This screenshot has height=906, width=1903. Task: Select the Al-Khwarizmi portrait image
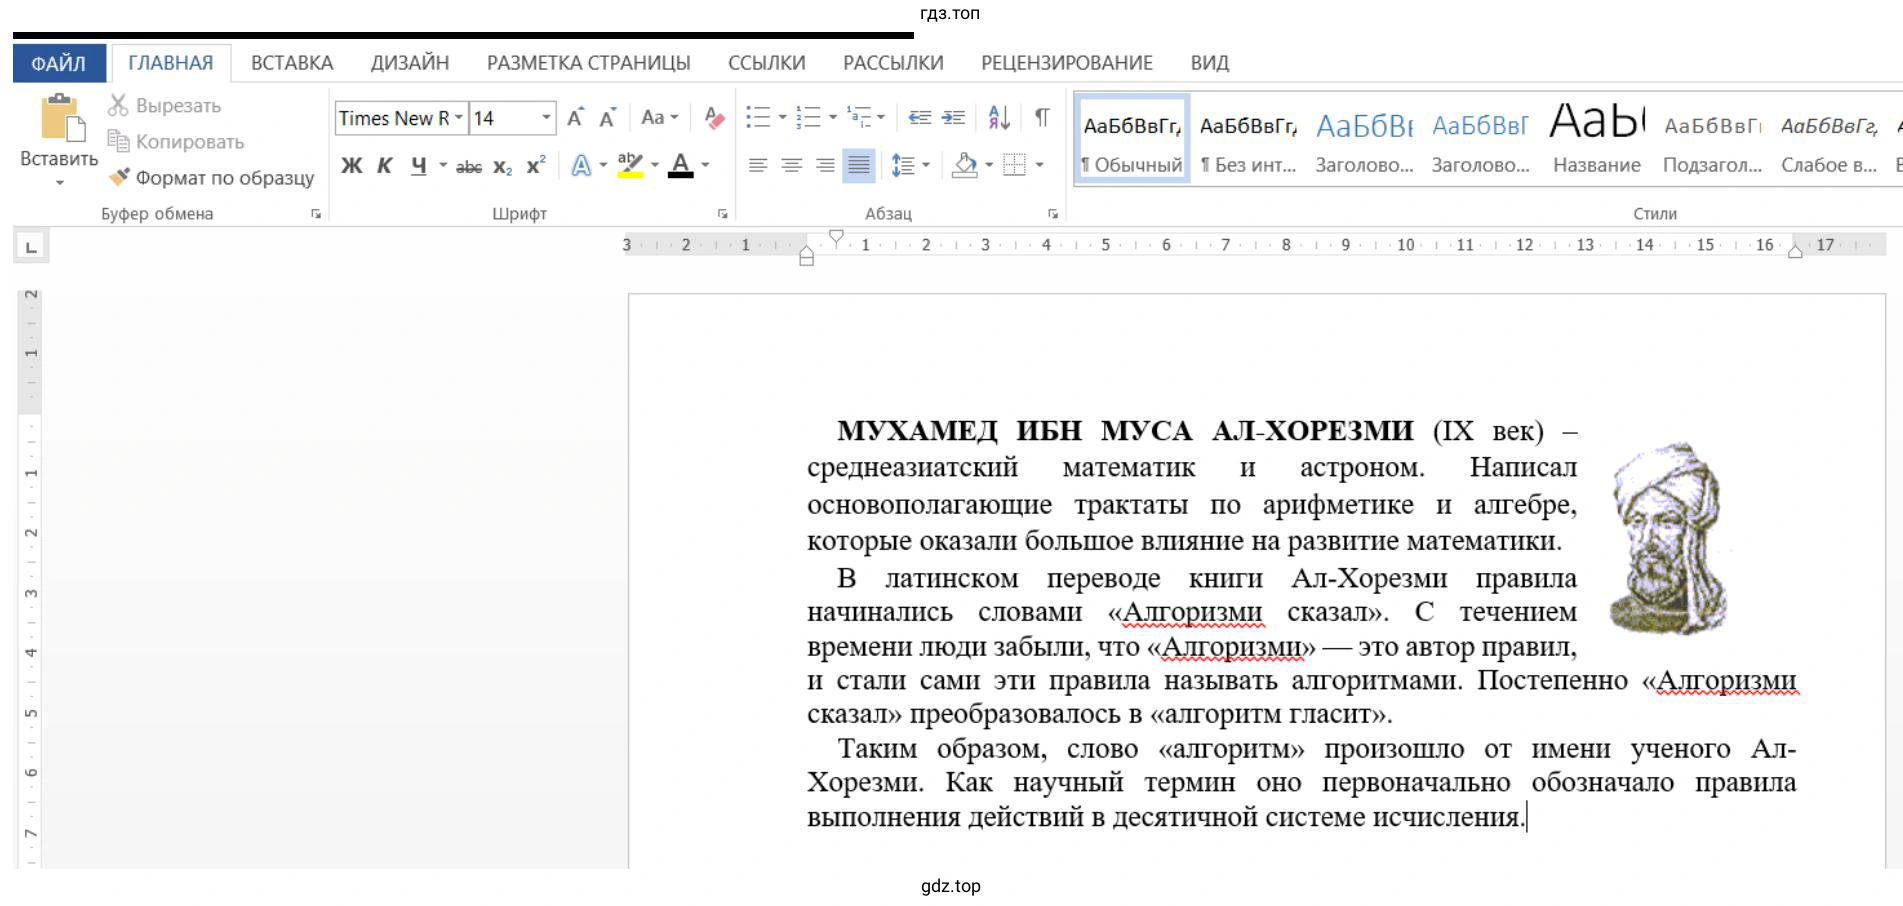[x=1669, y=538]
